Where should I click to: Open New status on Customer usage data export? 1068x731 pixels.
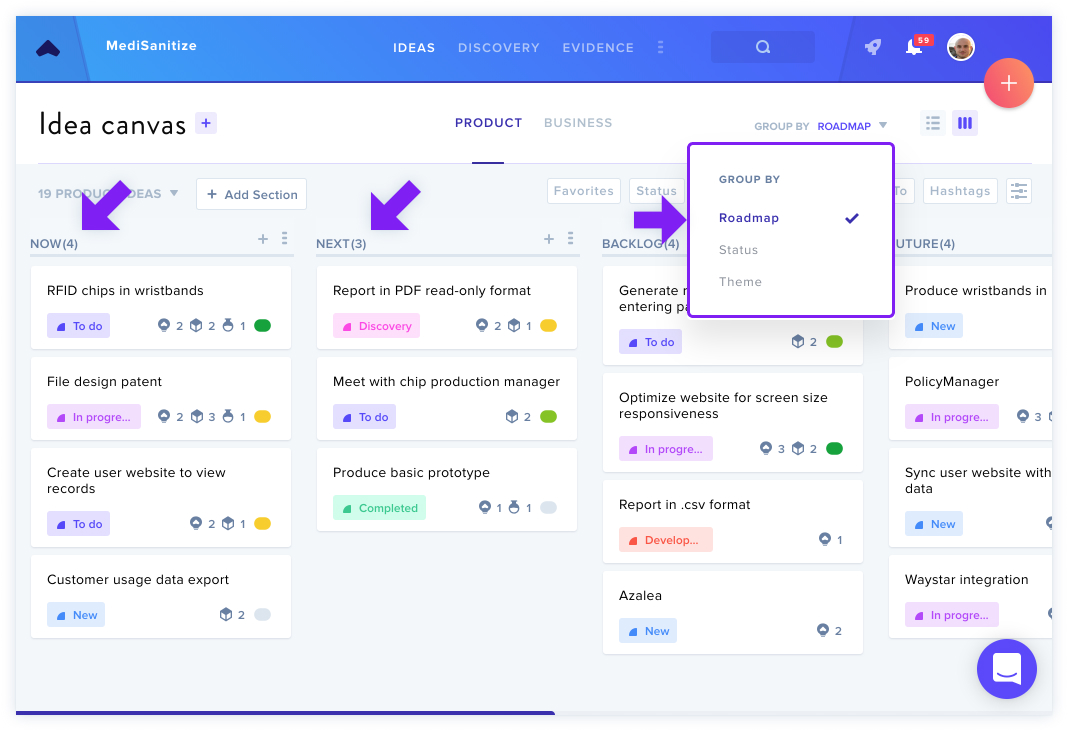(x=76, y=615)
